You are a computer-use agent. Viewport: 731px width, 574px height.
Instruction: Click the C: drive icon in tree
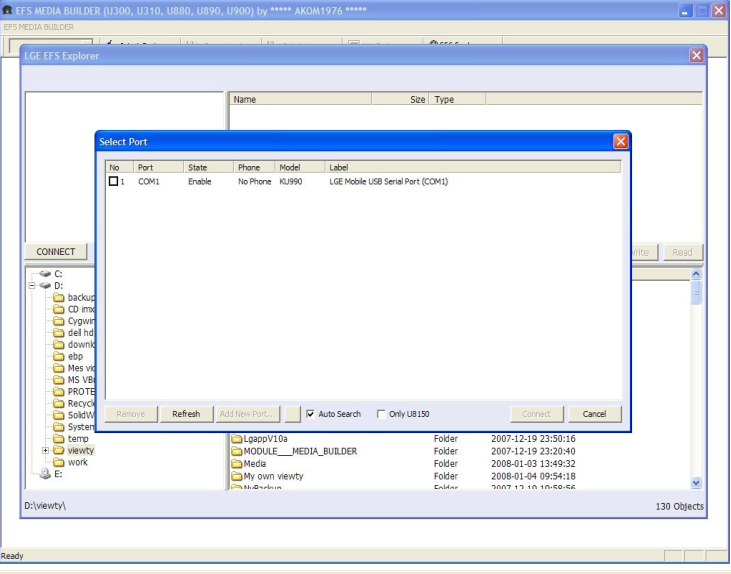tap(45, 273)
